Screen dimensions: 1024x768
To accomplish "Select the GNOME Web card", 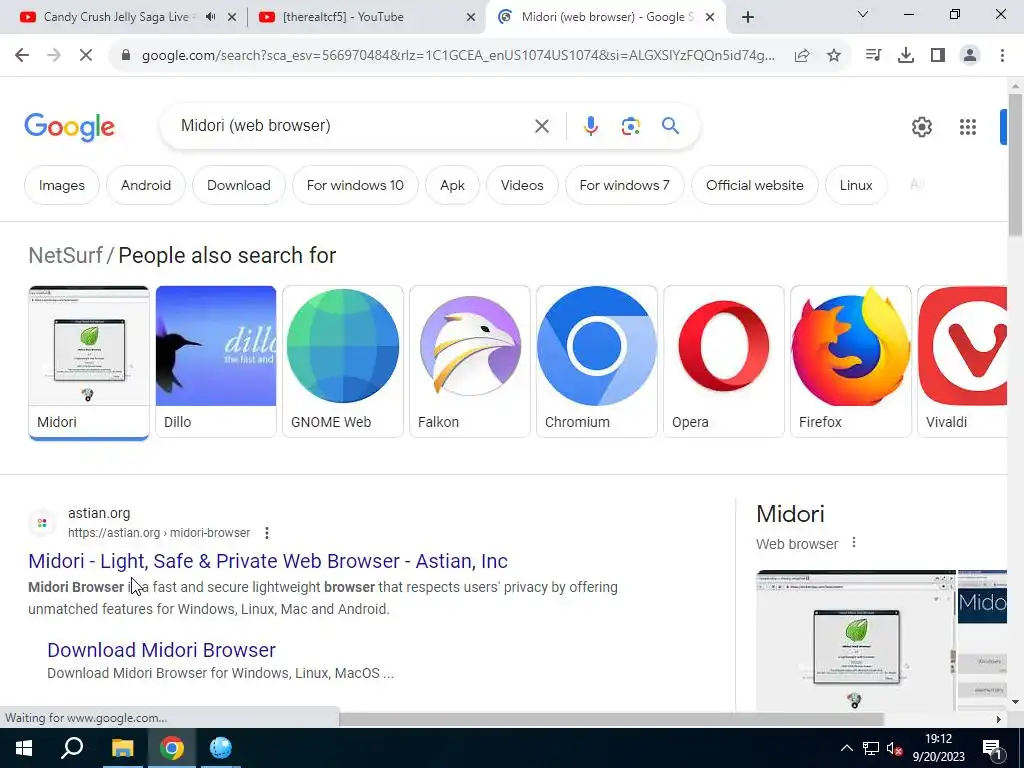I will pyautogui.click(x=343, y=361).
